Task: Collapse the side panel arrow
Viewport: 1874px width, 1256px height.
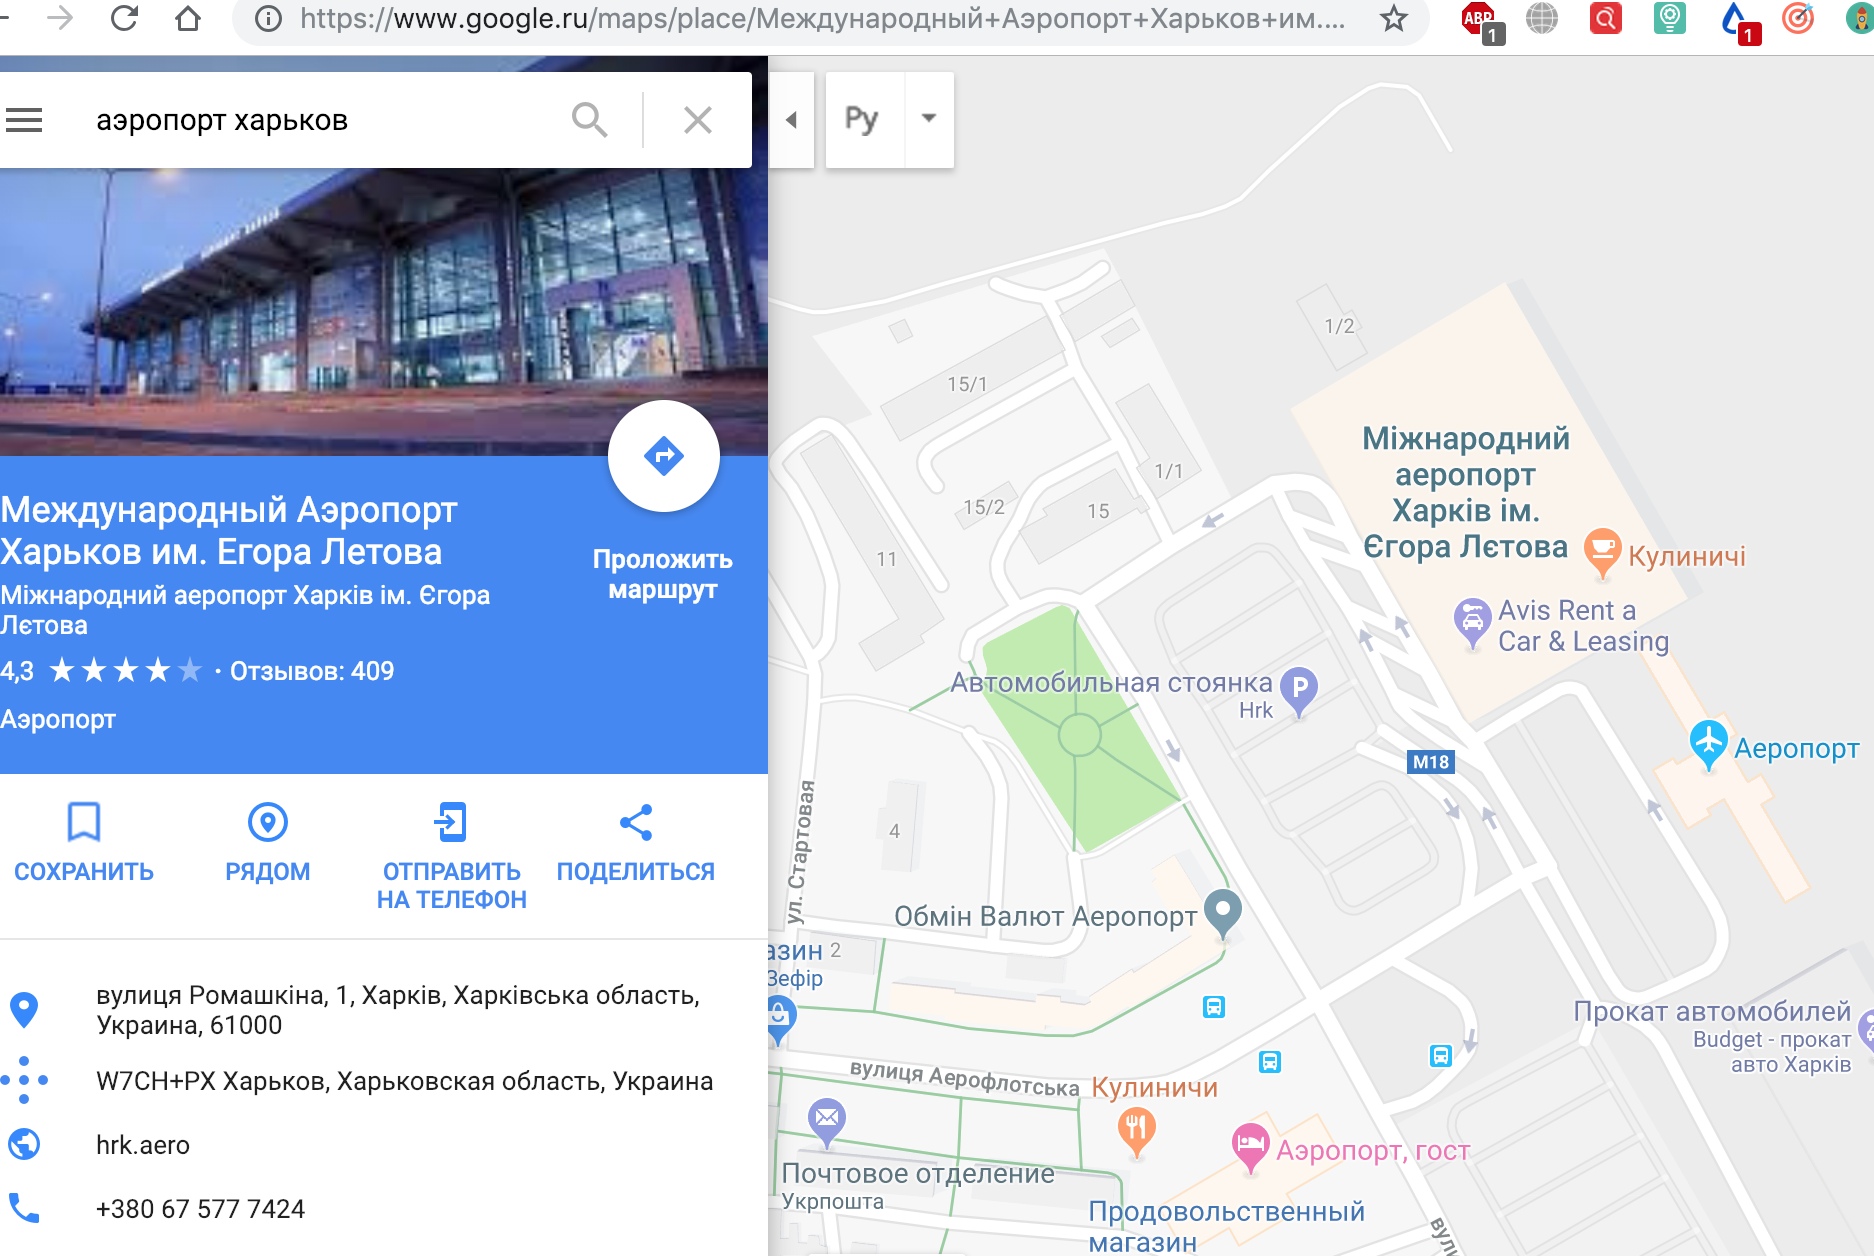Action: click(791, 120)
